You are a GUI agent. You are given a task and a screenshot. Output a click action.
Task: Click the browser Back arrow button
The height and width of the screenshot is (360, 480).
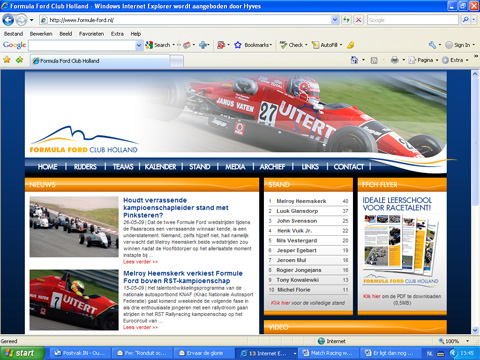click(8, 20)
